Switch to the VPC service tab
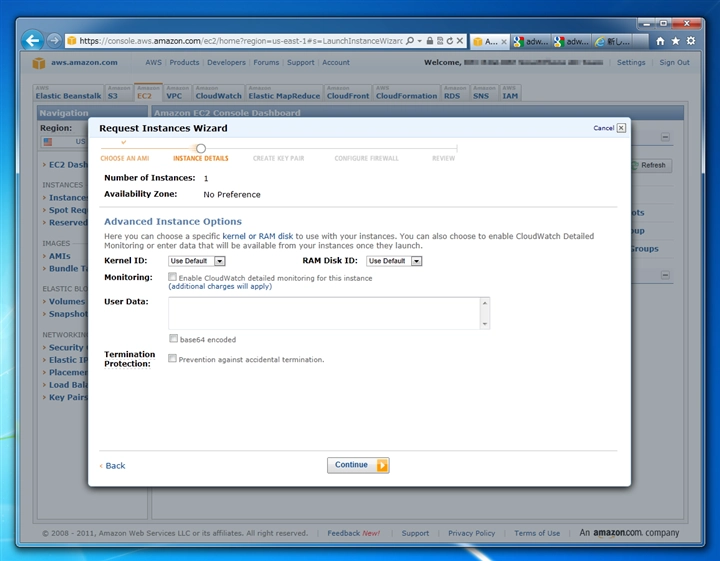Viewport: 720px width, 561px height. tap(177, 93)
